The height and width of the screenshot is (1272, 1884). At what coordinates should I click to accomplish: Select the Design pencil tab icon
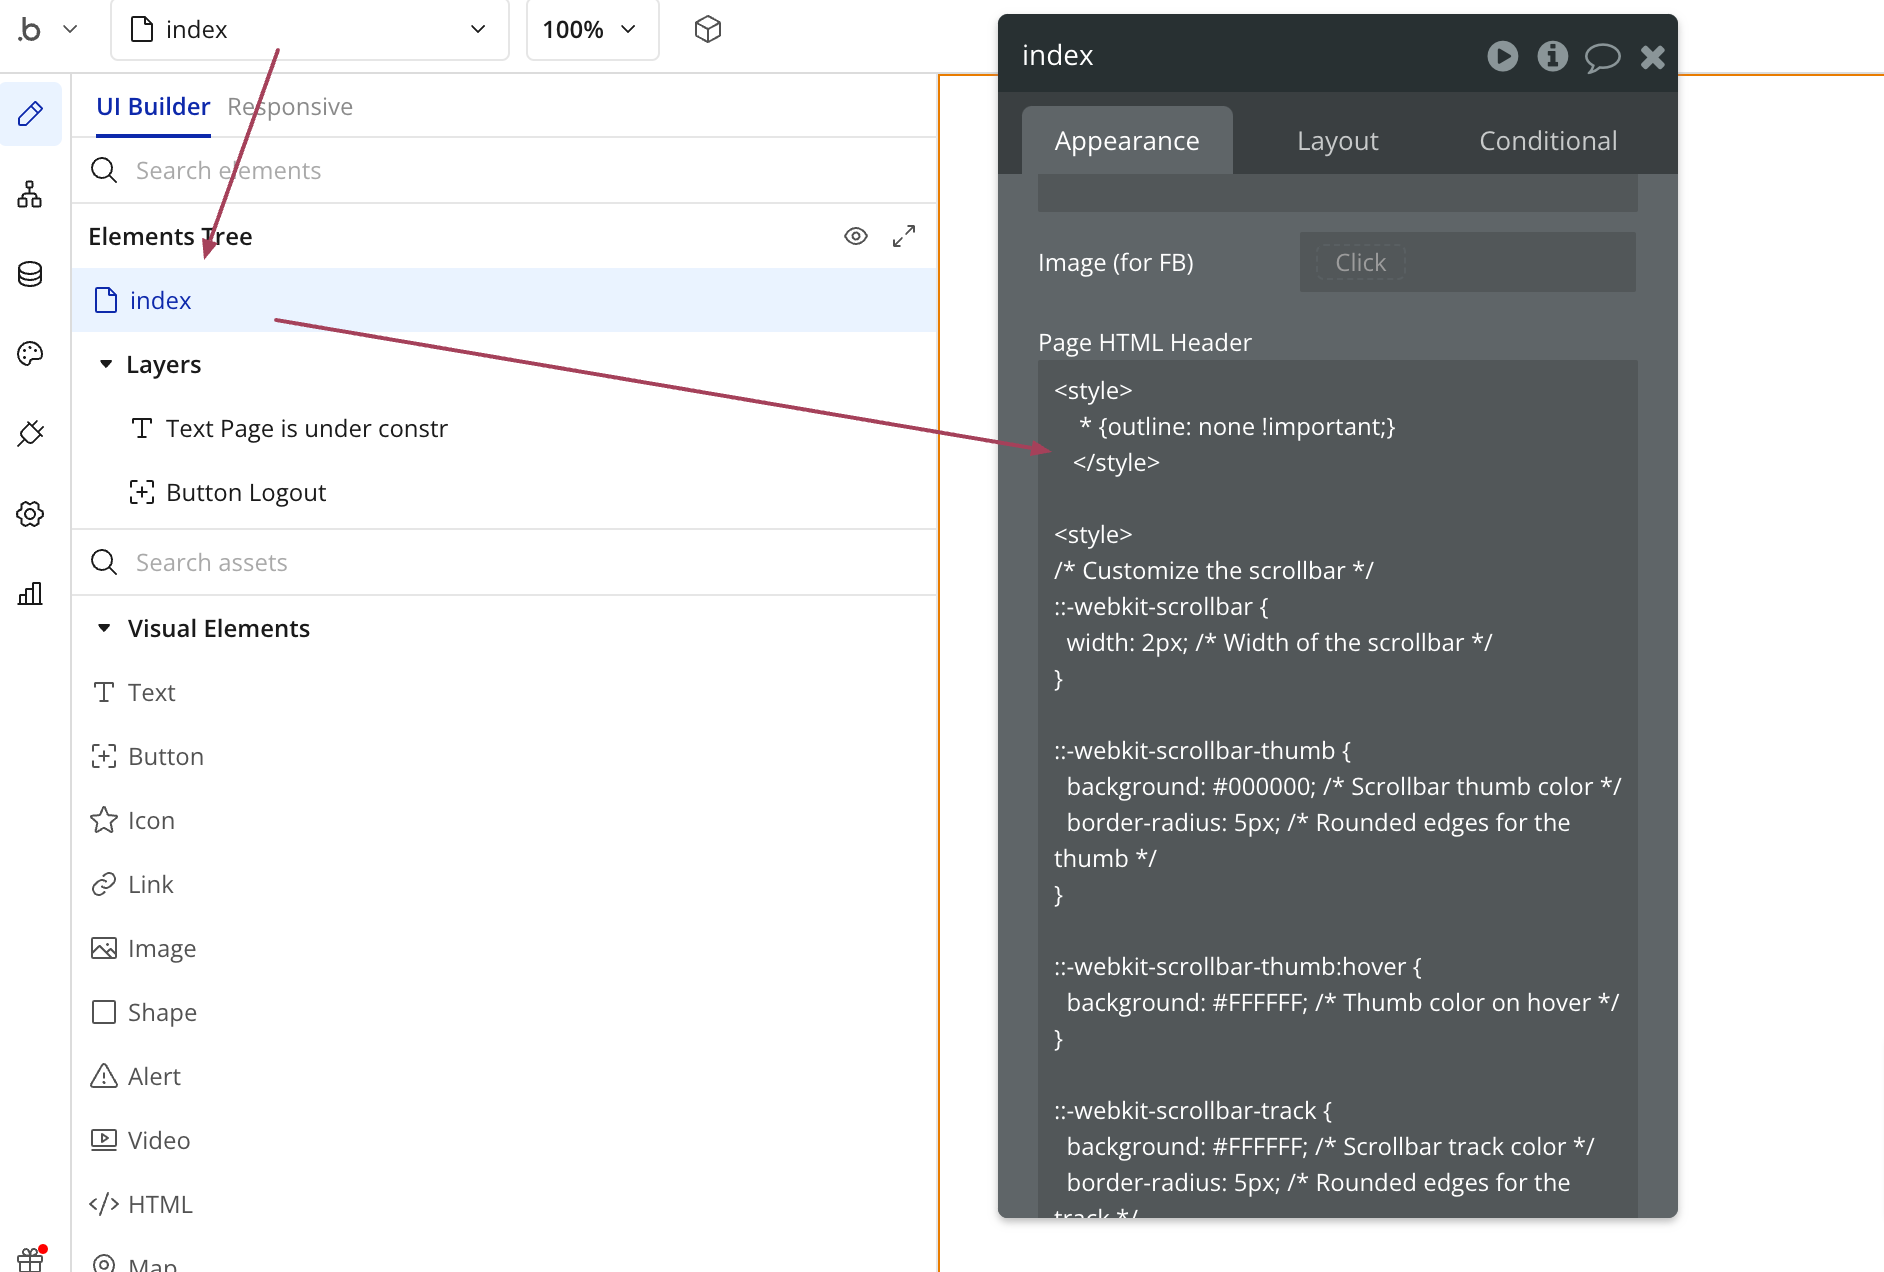click(30, 114)
